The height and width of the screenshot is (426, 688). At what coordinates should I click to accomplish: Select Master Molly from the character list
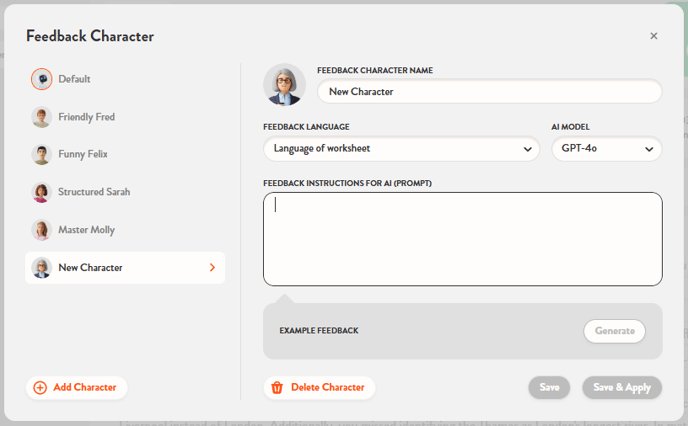click(87, 230)
